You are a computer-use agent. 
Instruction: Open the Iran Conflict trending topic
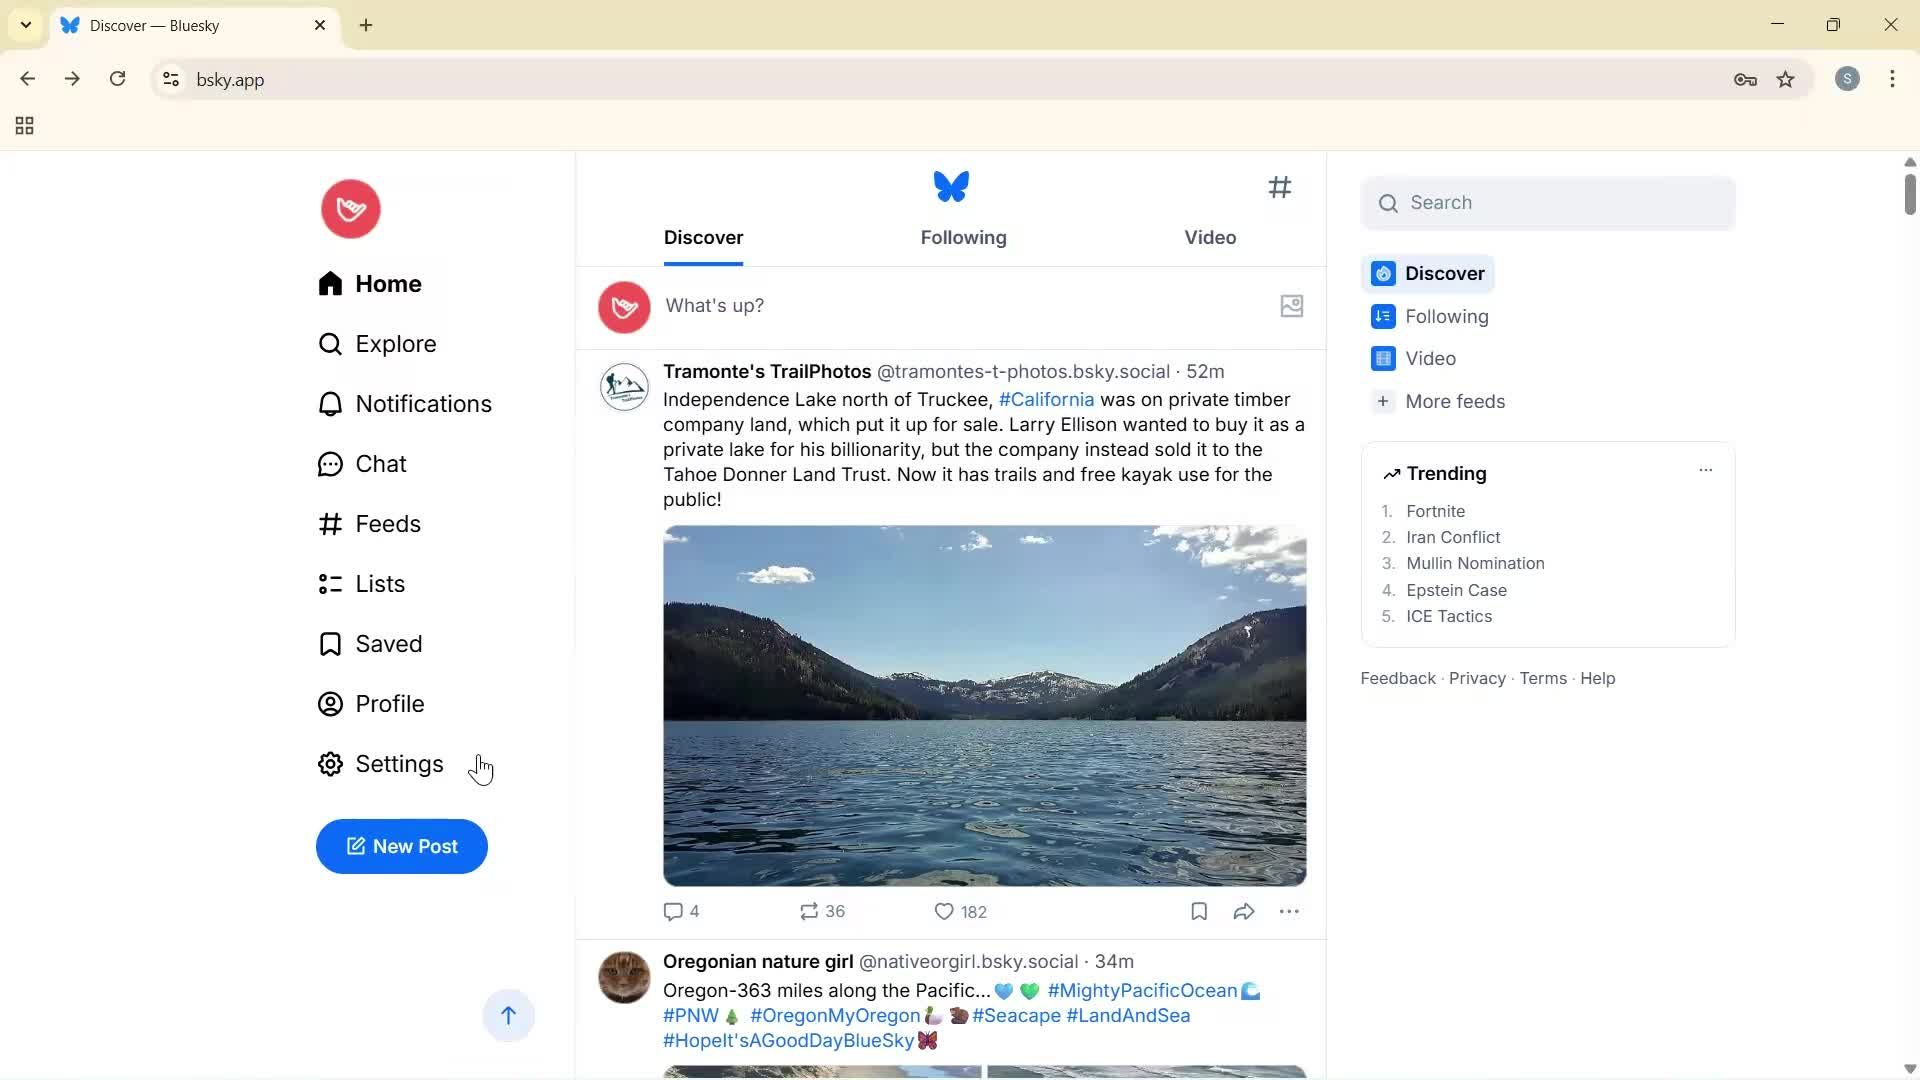1452,537
